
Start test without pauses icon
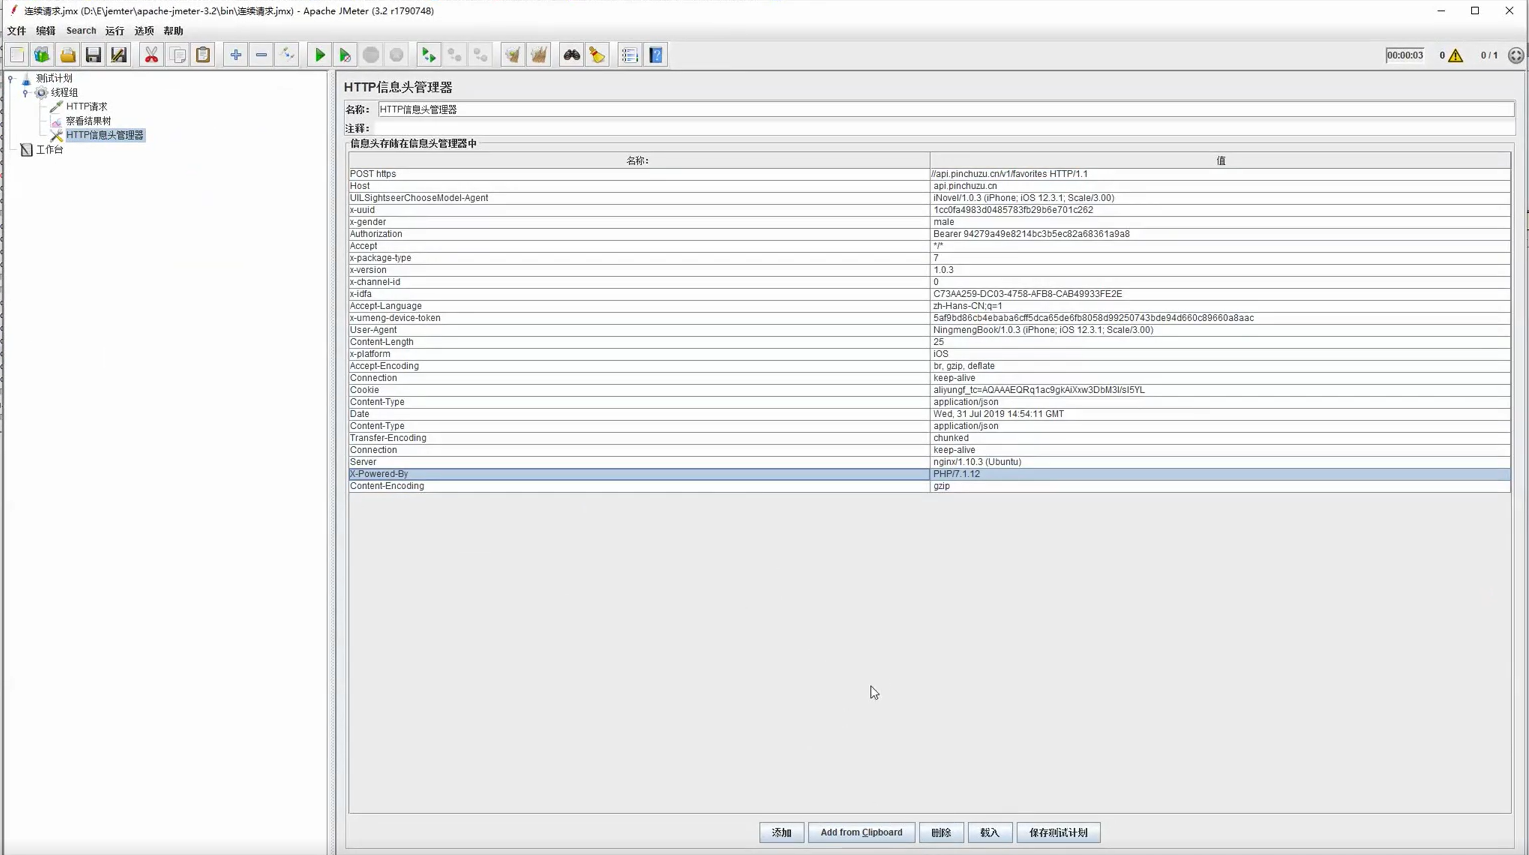(345, 55)
